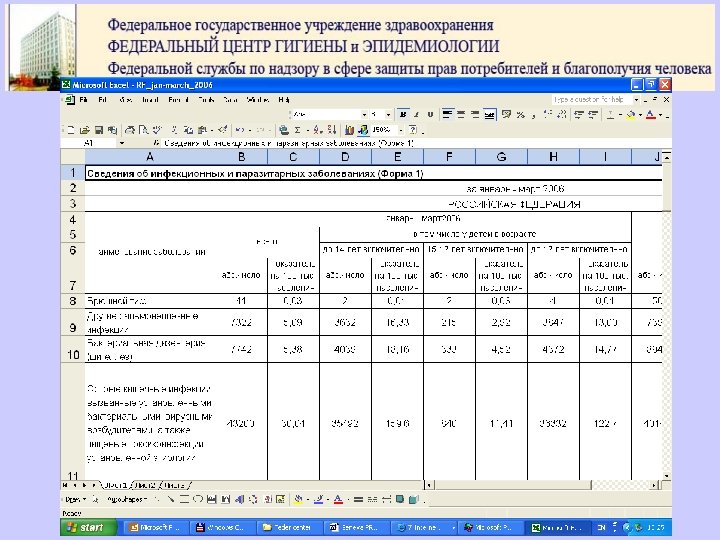The image size is (720, 540).
Task: Open the Insert menu
Action: pyautogui.click(x=150, y=100)
